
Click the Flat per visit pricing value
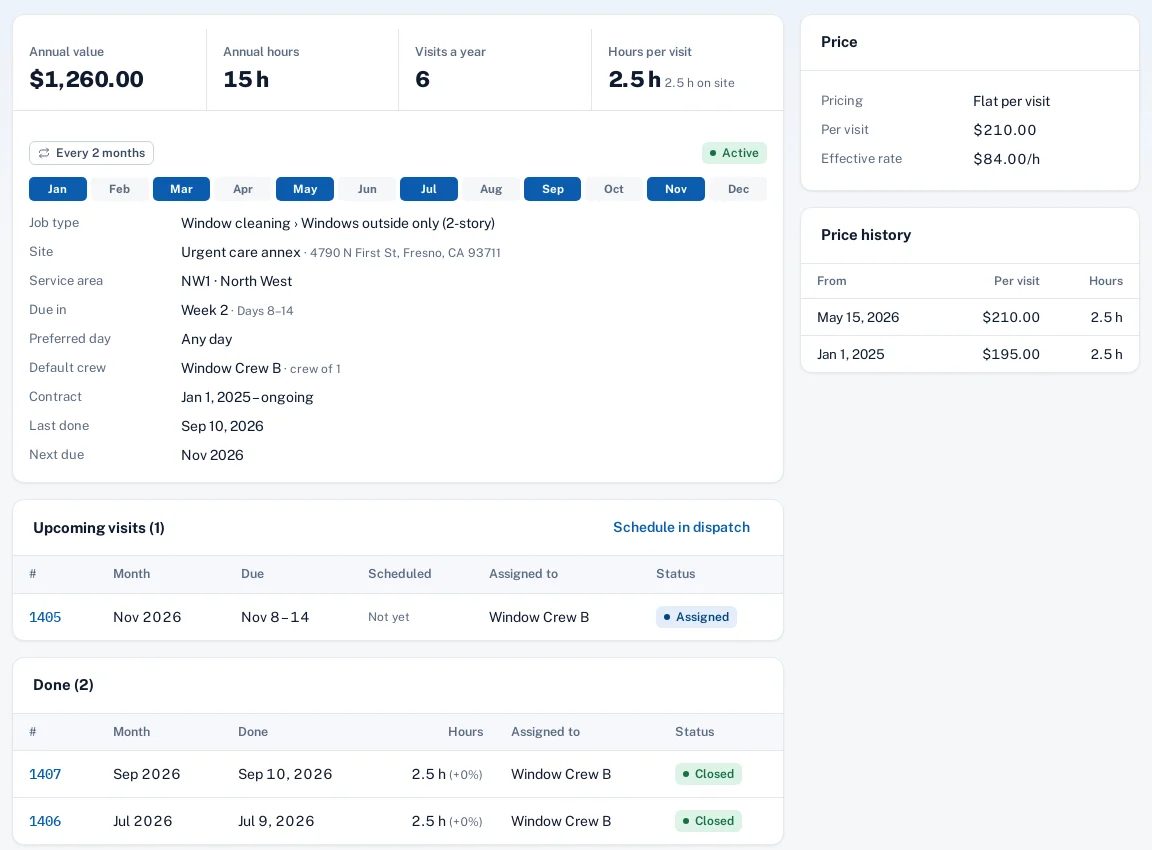click(1011, 101)
